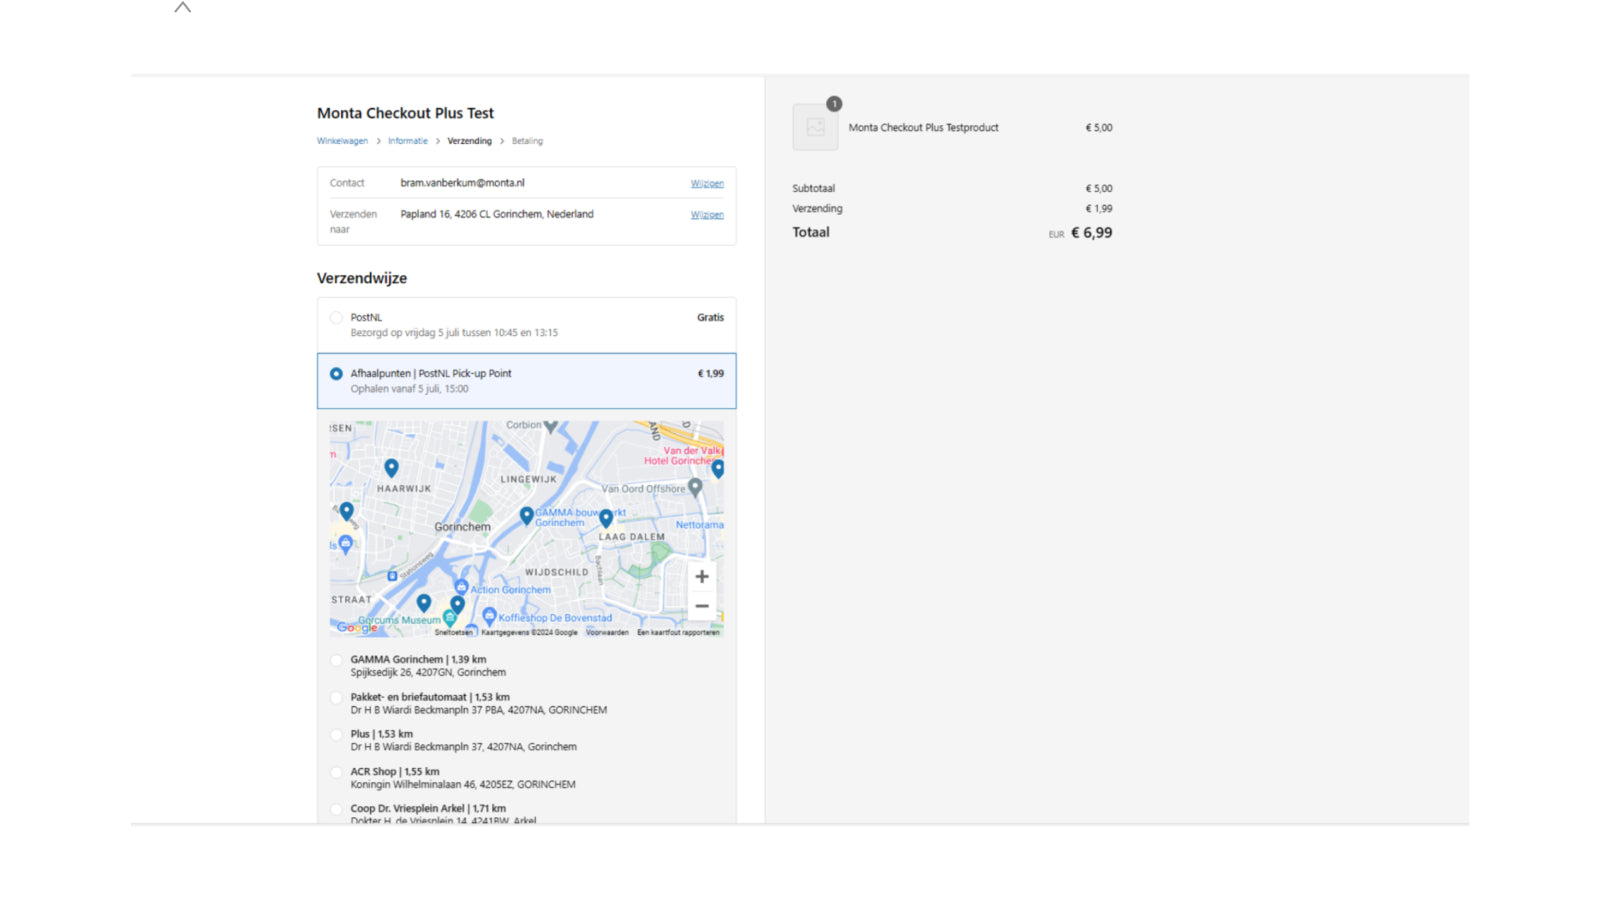Viewport: 1600px width, 900px height.
Task: Click the product image placeholder thumbnail
Action: pos(816,127)
